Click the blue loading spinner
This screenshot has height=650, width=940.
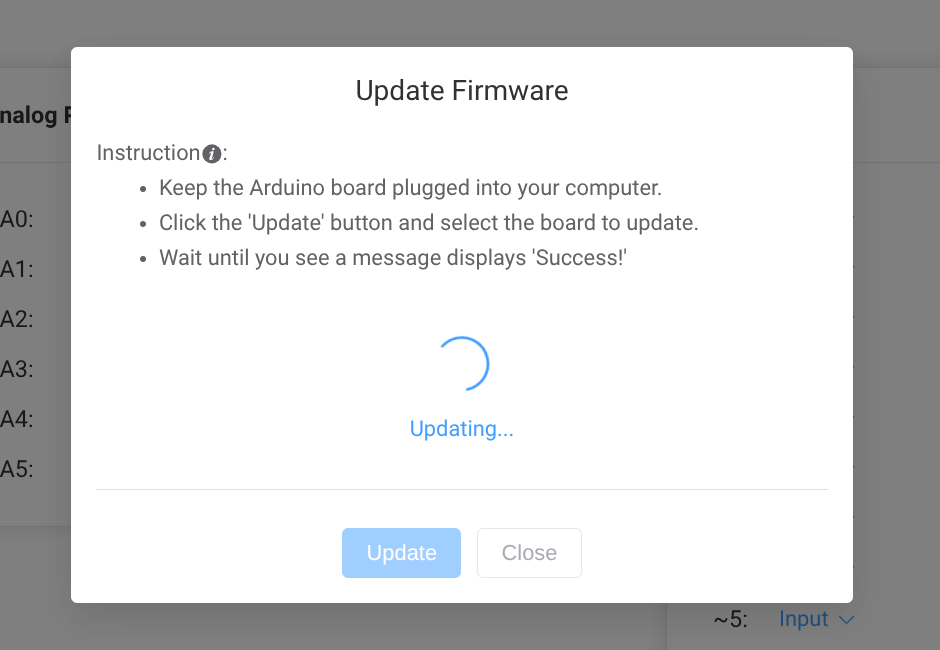462,364
